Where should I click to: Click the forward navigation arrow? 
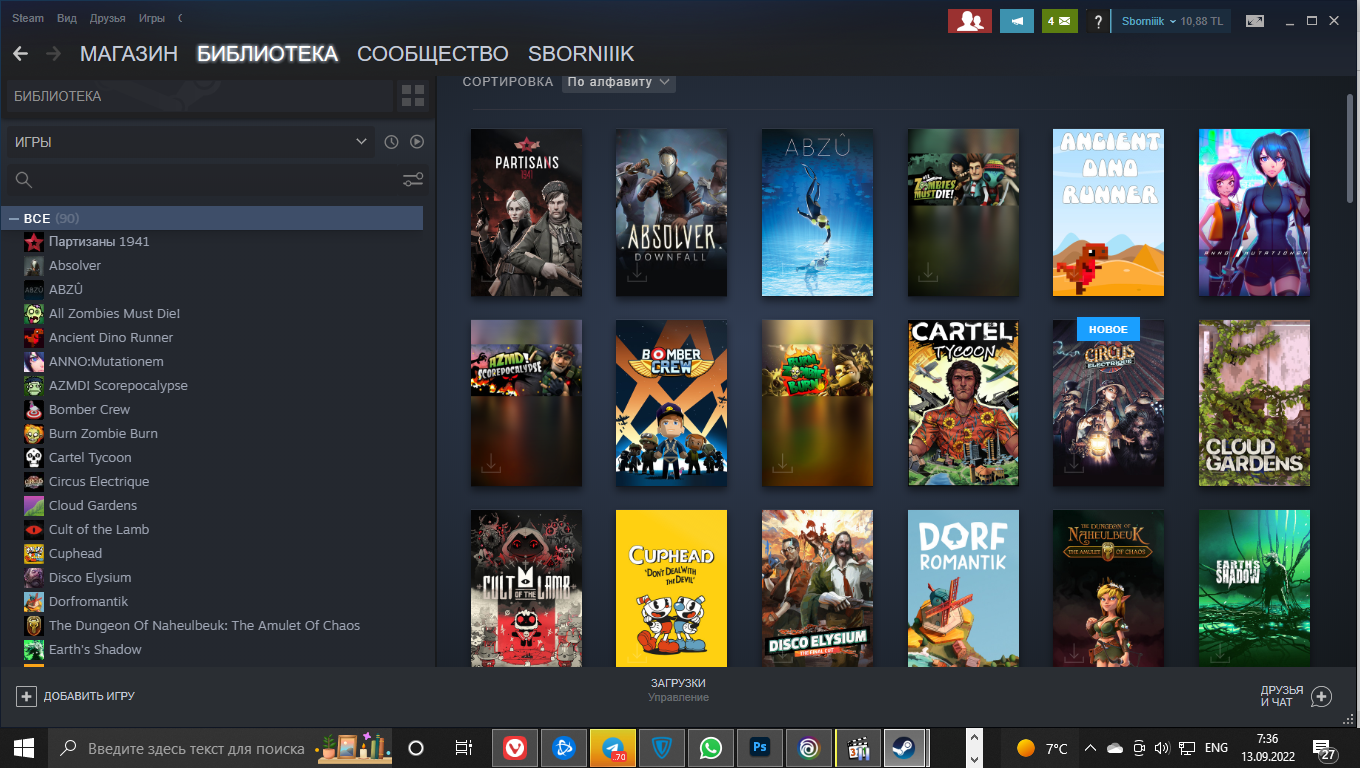pos(53,54)
